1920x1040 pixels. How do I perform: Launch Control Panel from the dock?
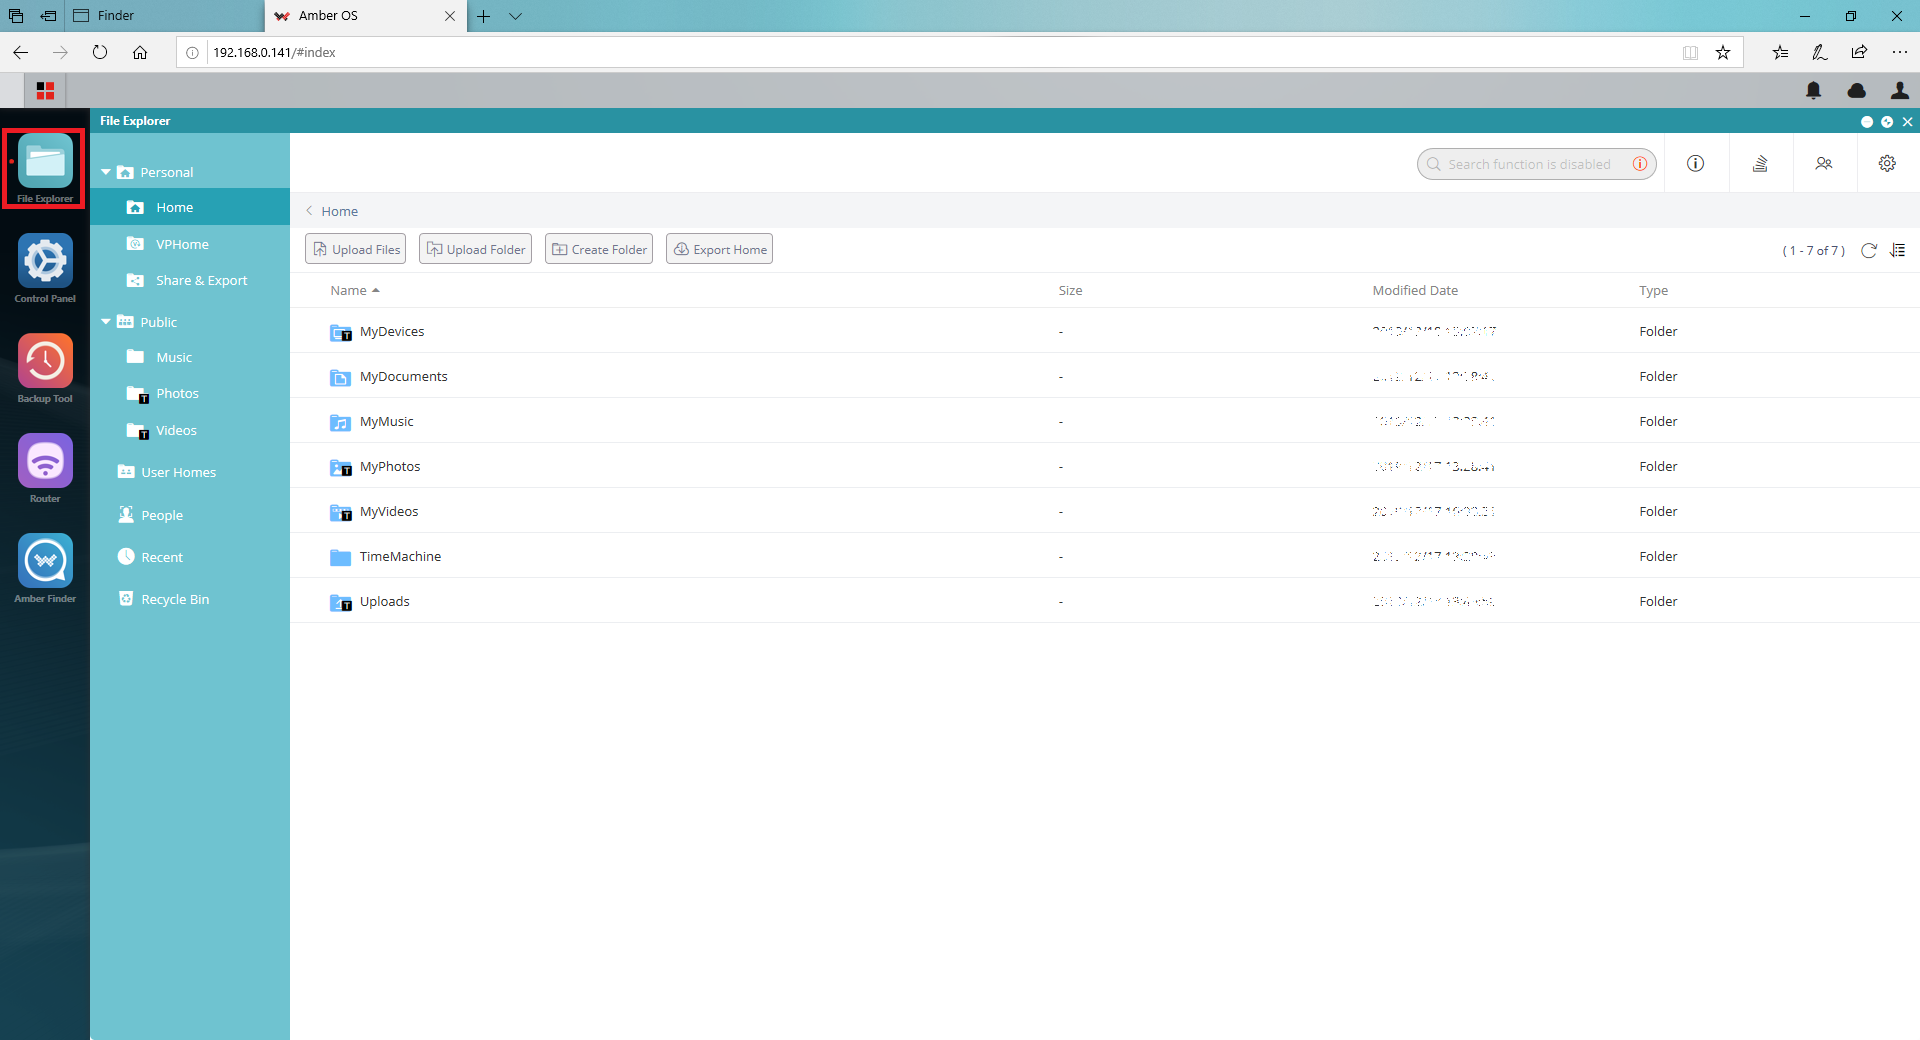pyautogui.click(x=45, y=261)
